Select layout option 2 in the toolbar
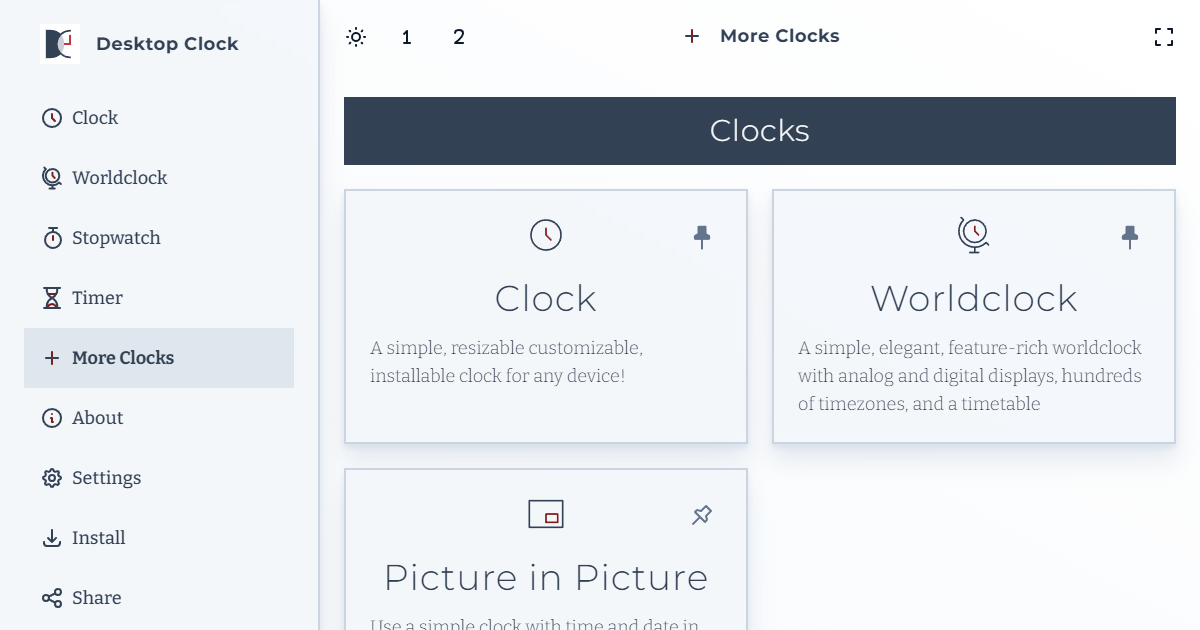Screen dimensions: 1200x630 pyautogui.click(x=459, y=37)
